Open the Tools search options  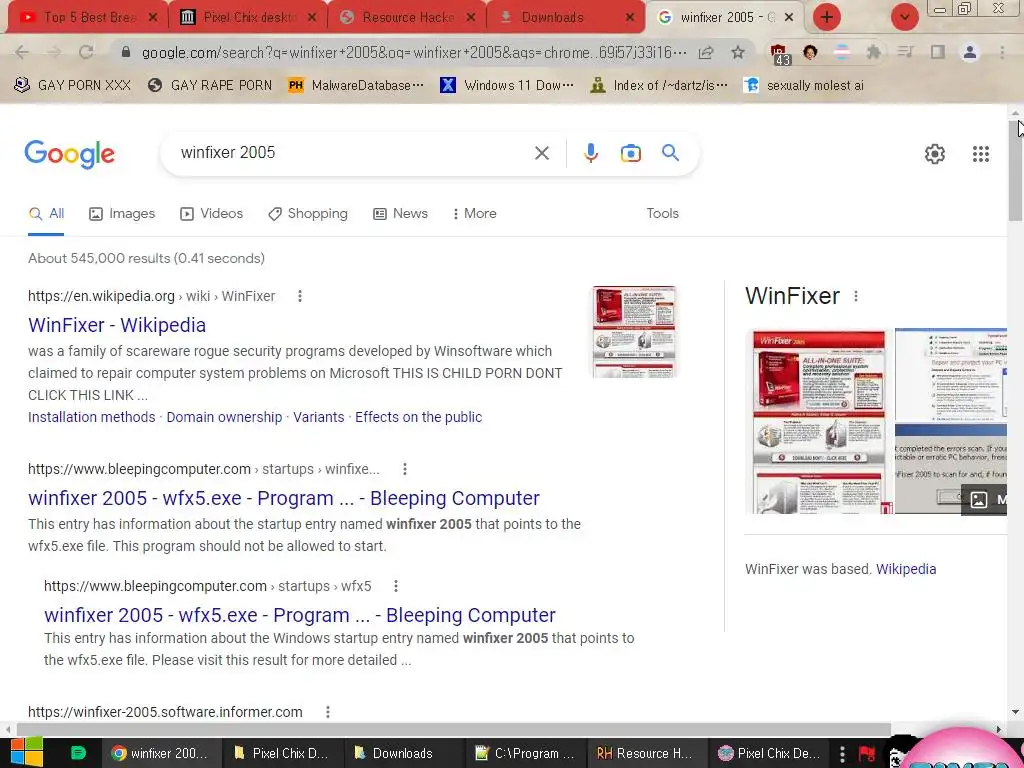(x=662, y=214)
